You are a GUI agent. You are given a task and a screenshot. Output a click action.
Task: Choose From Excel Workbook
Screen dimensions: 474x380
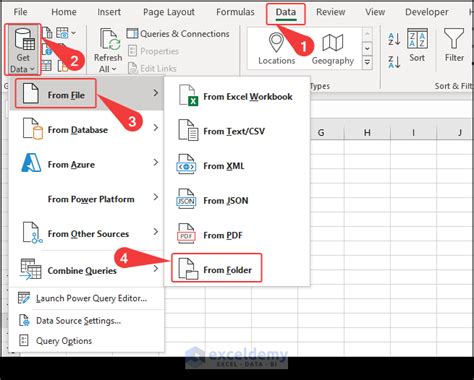[237, 96]
